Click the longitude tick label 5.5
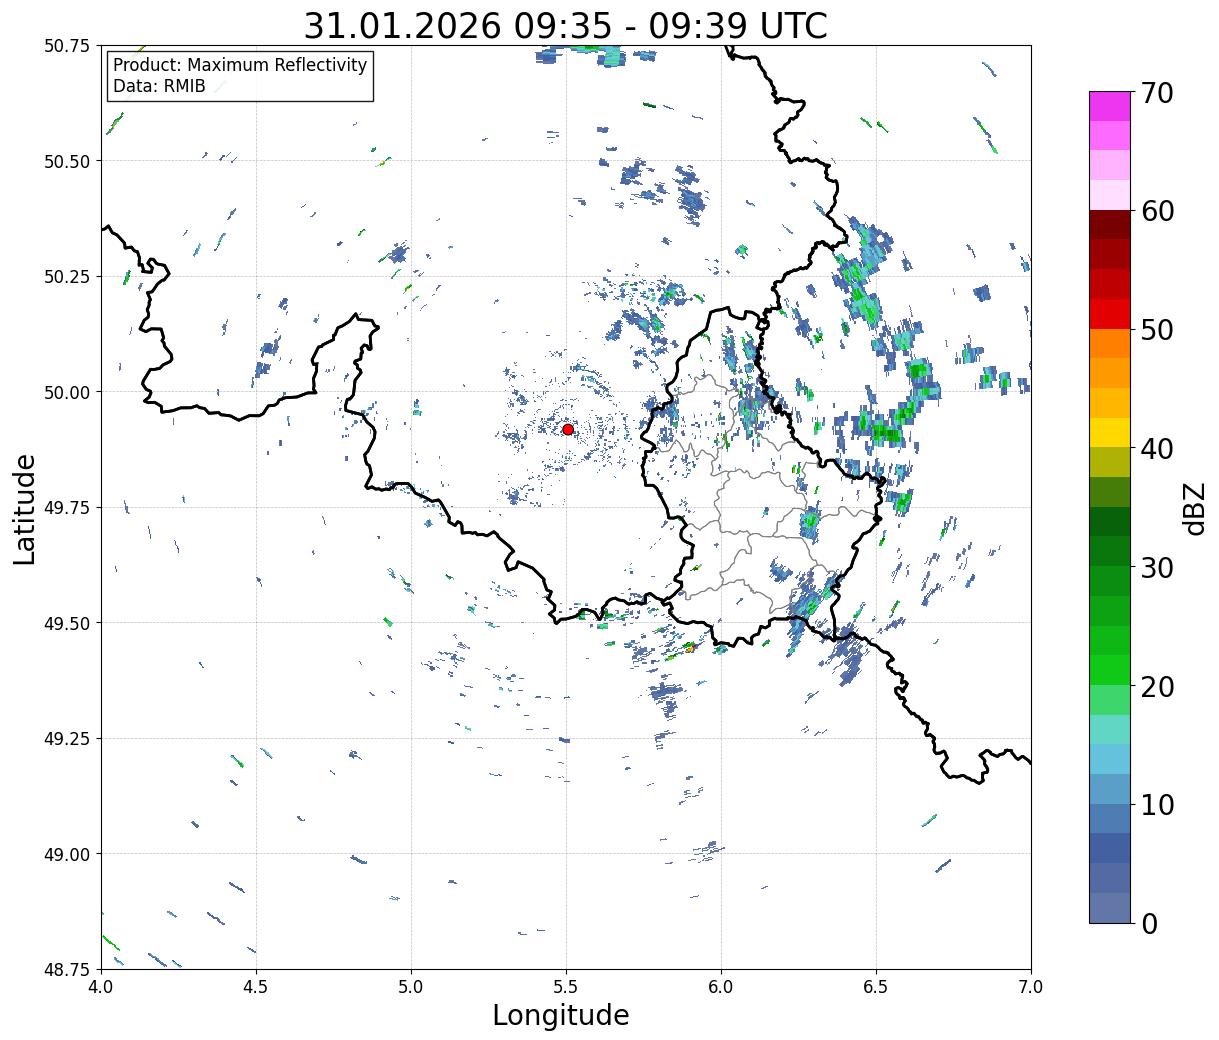Screen dimensions: 1219x1040 566,986
